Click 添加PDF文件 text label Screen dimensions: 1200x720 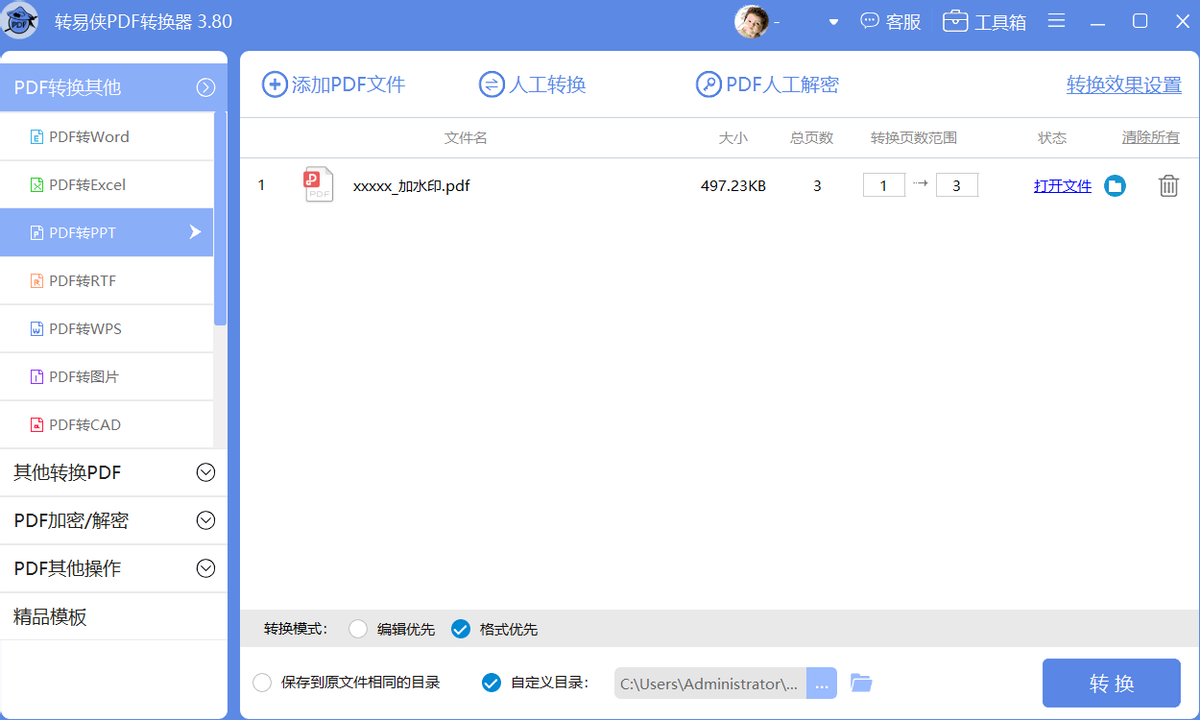click(348, 85)
